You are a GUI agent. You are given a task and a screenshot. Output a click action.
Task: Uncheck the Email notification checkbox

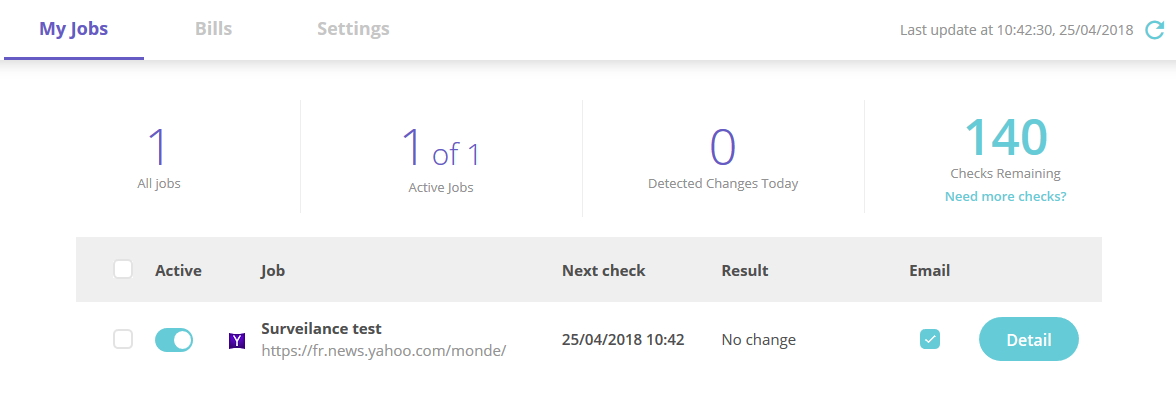(x=930, y=339)
